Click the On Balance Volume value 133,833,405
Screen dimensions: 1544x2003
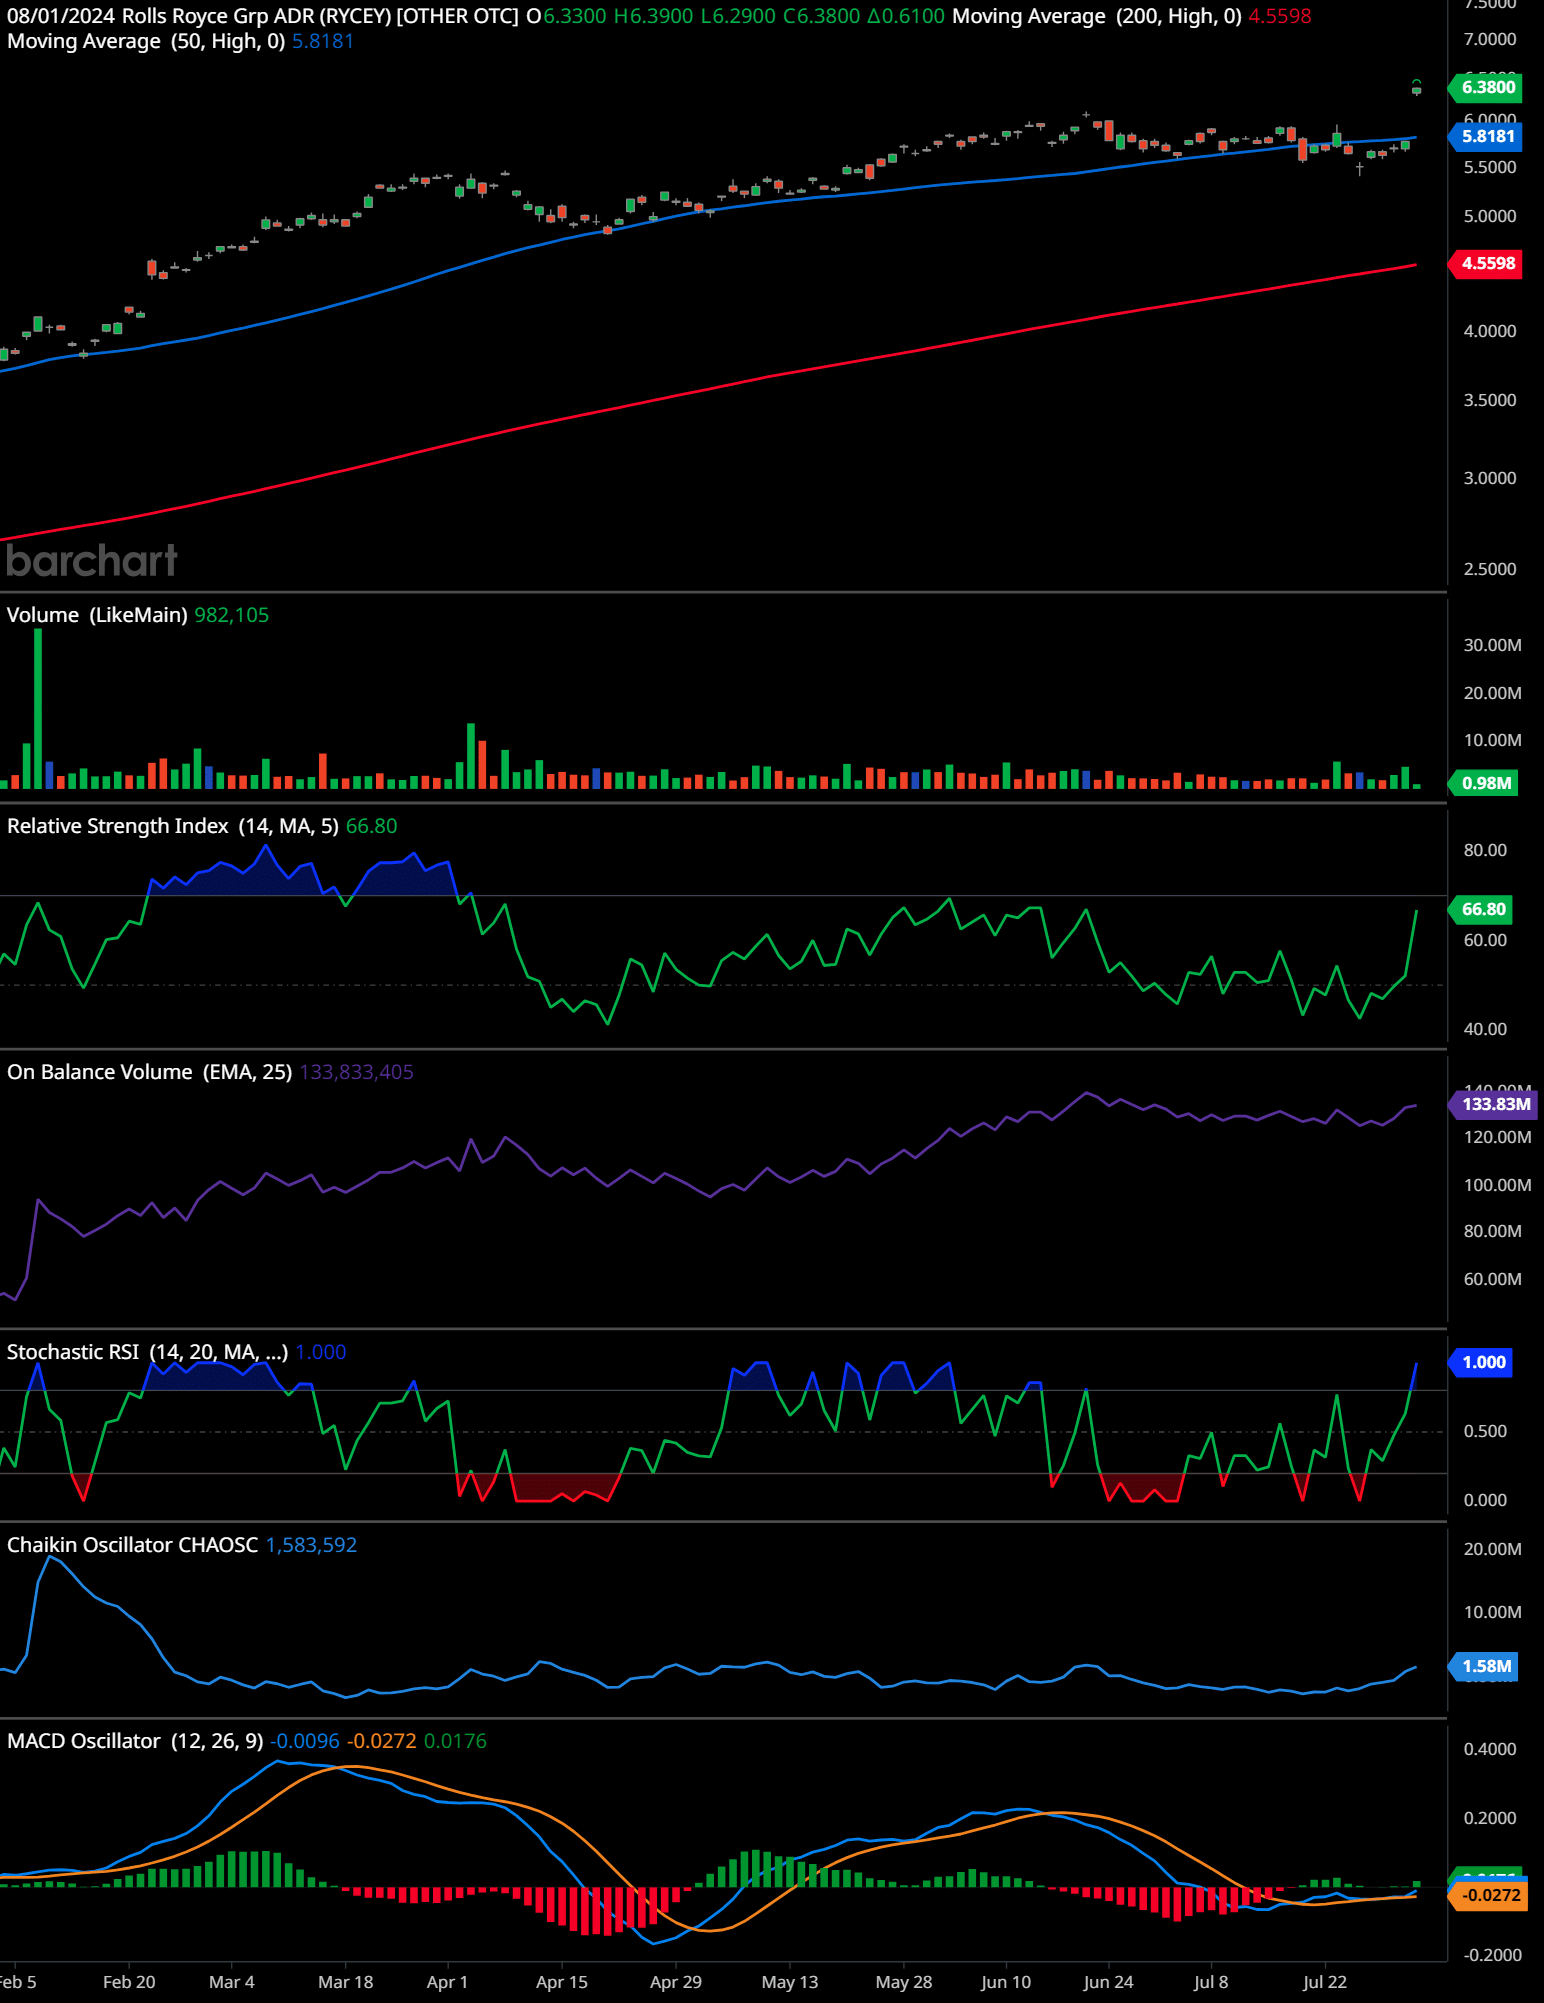356,1072
